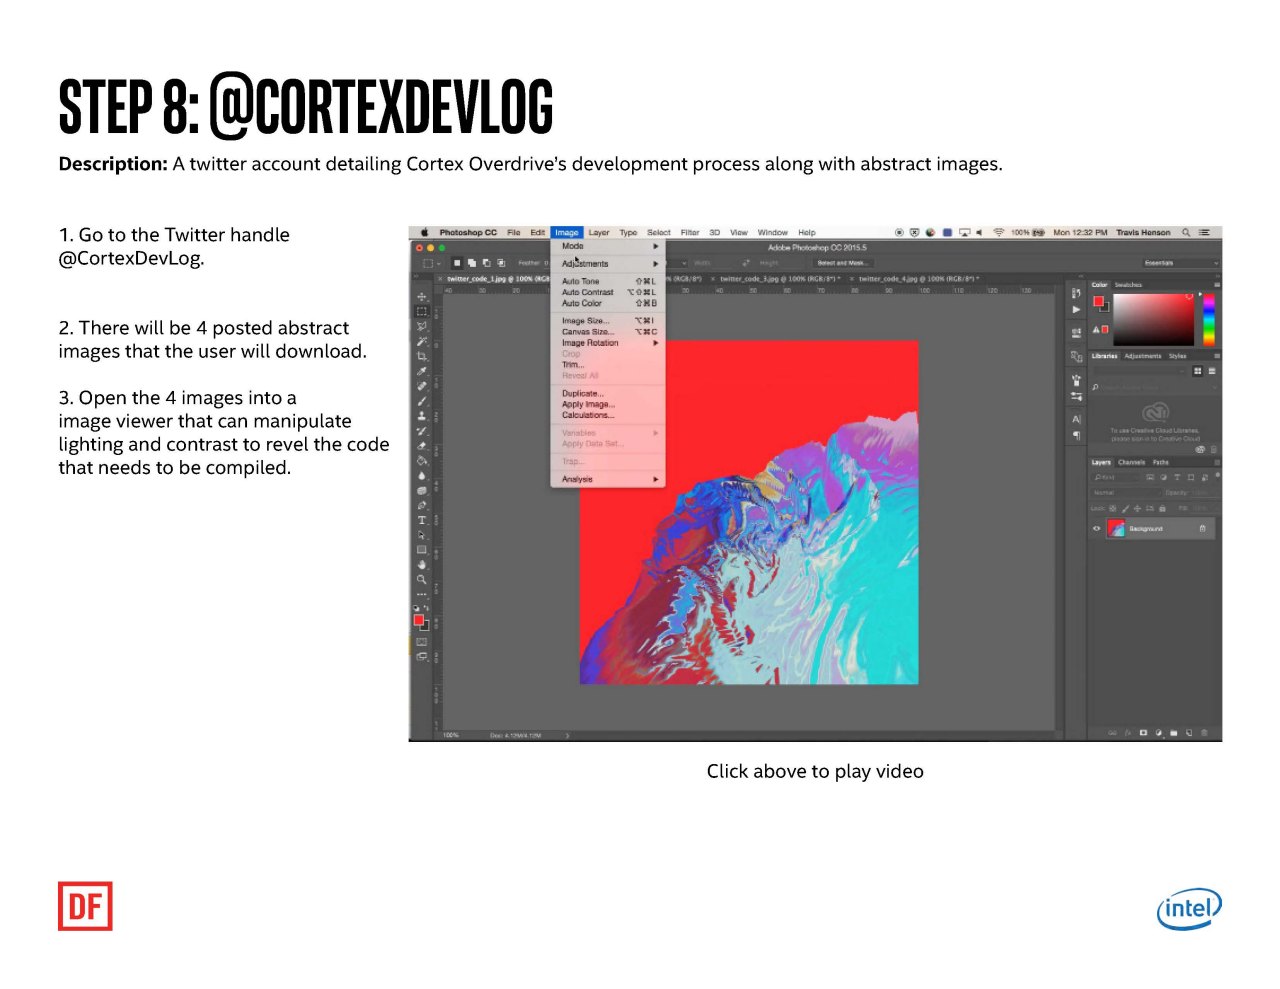Screen dimensions: 1280x989
Task: Toggle Quick Mask mode
Action: [422, 642]
